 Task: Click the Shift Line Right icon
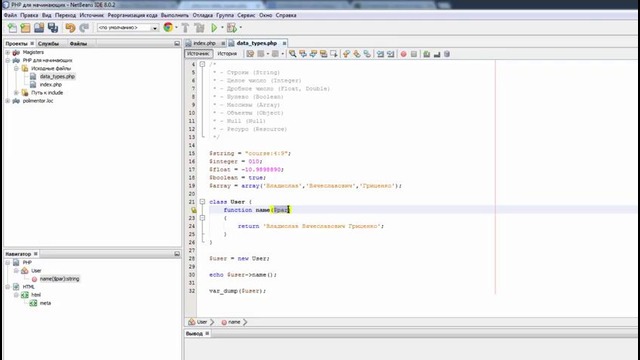[x=390, y=54]
